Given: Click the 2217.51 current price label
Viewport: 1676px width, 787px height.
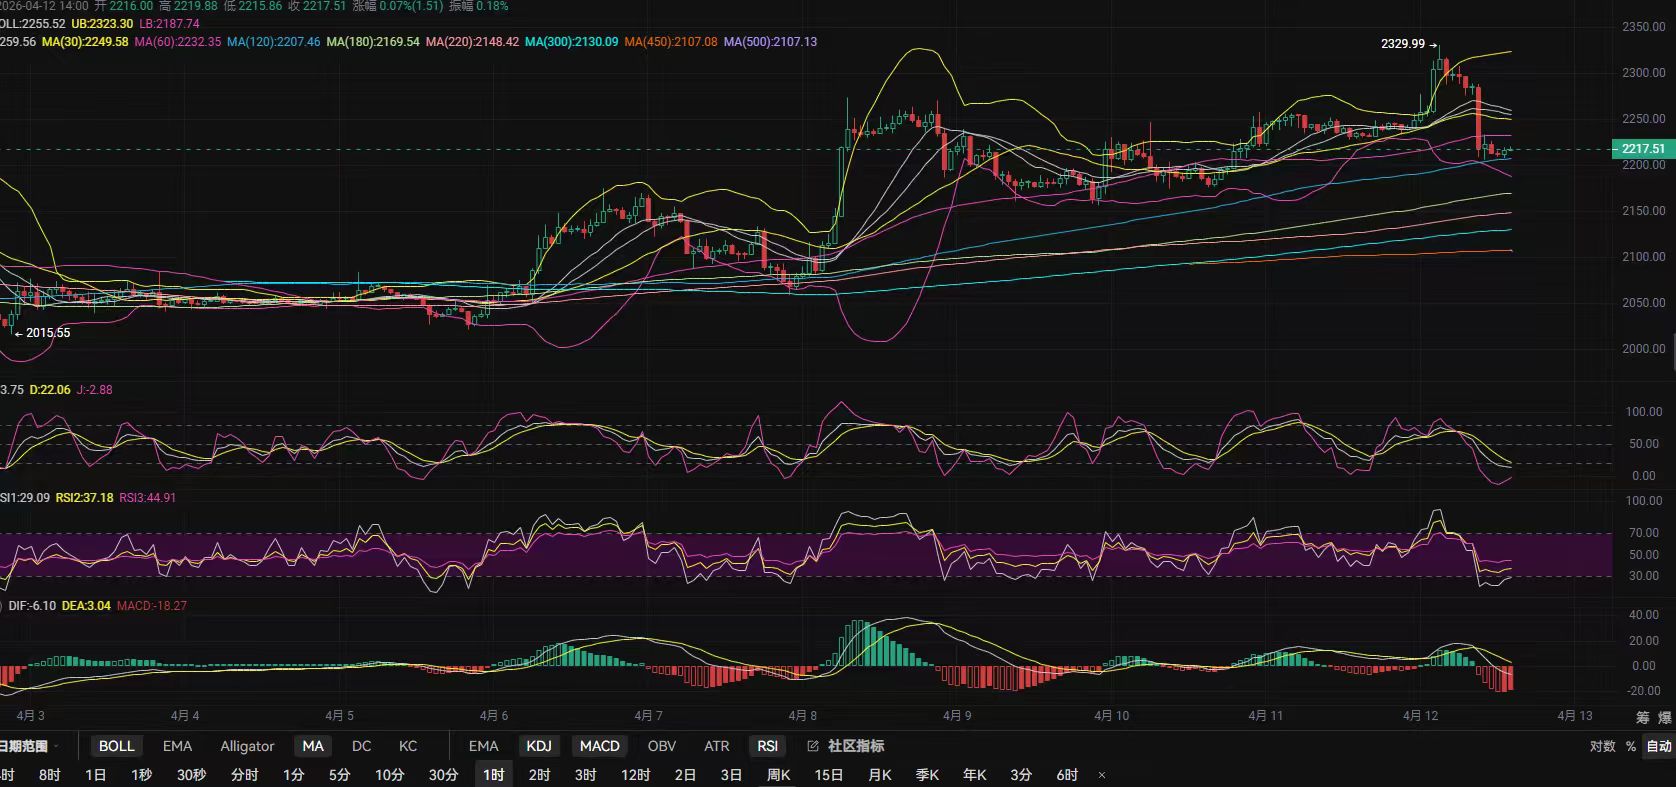Looking at the screenshot, I should (1642, 149).
